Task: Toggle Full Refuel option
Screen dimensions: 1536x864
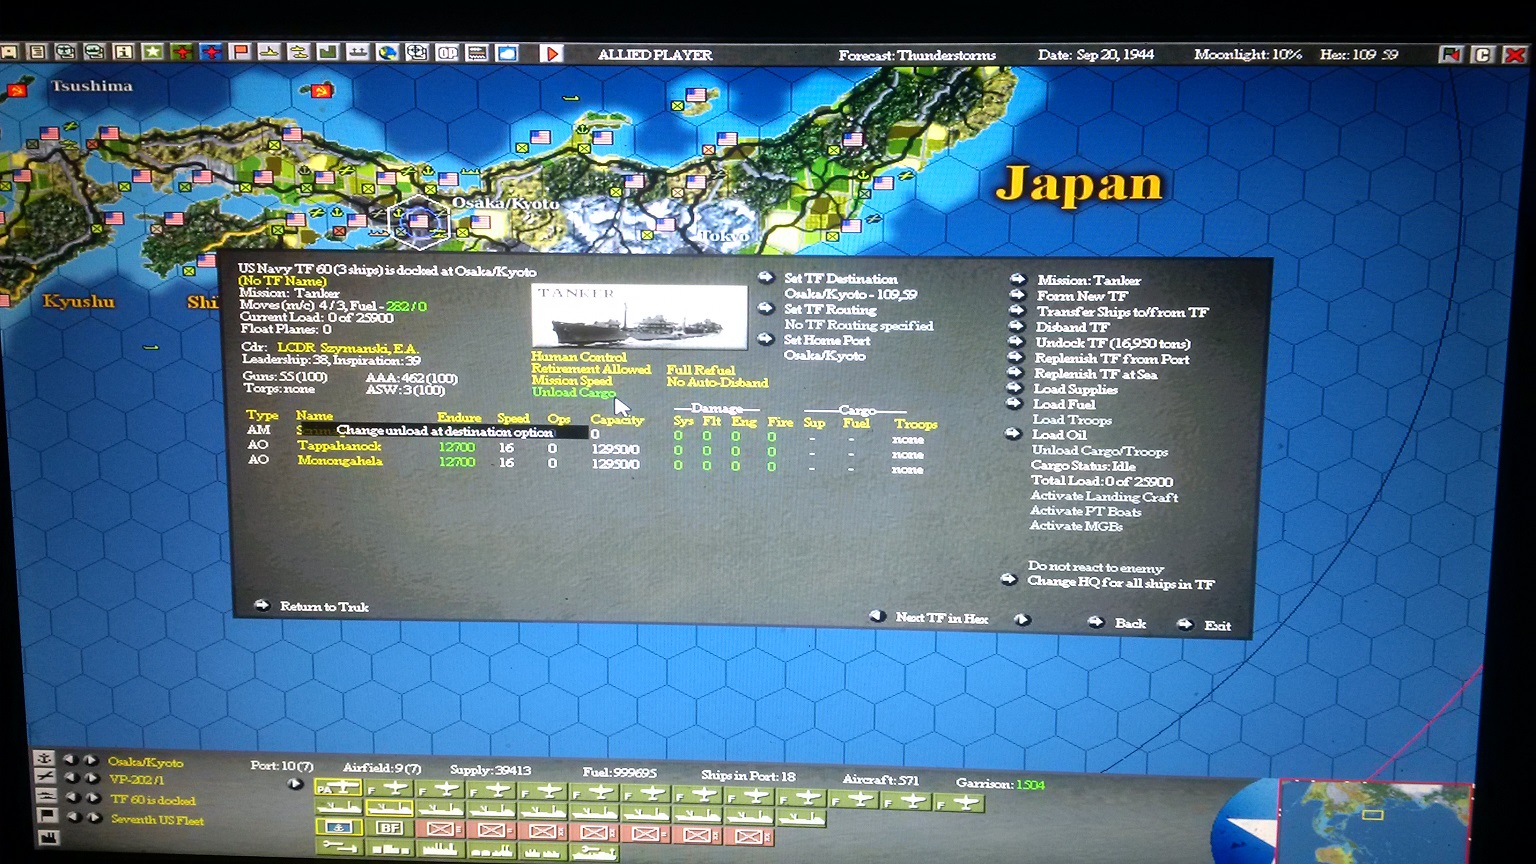Action: (700, 370)
